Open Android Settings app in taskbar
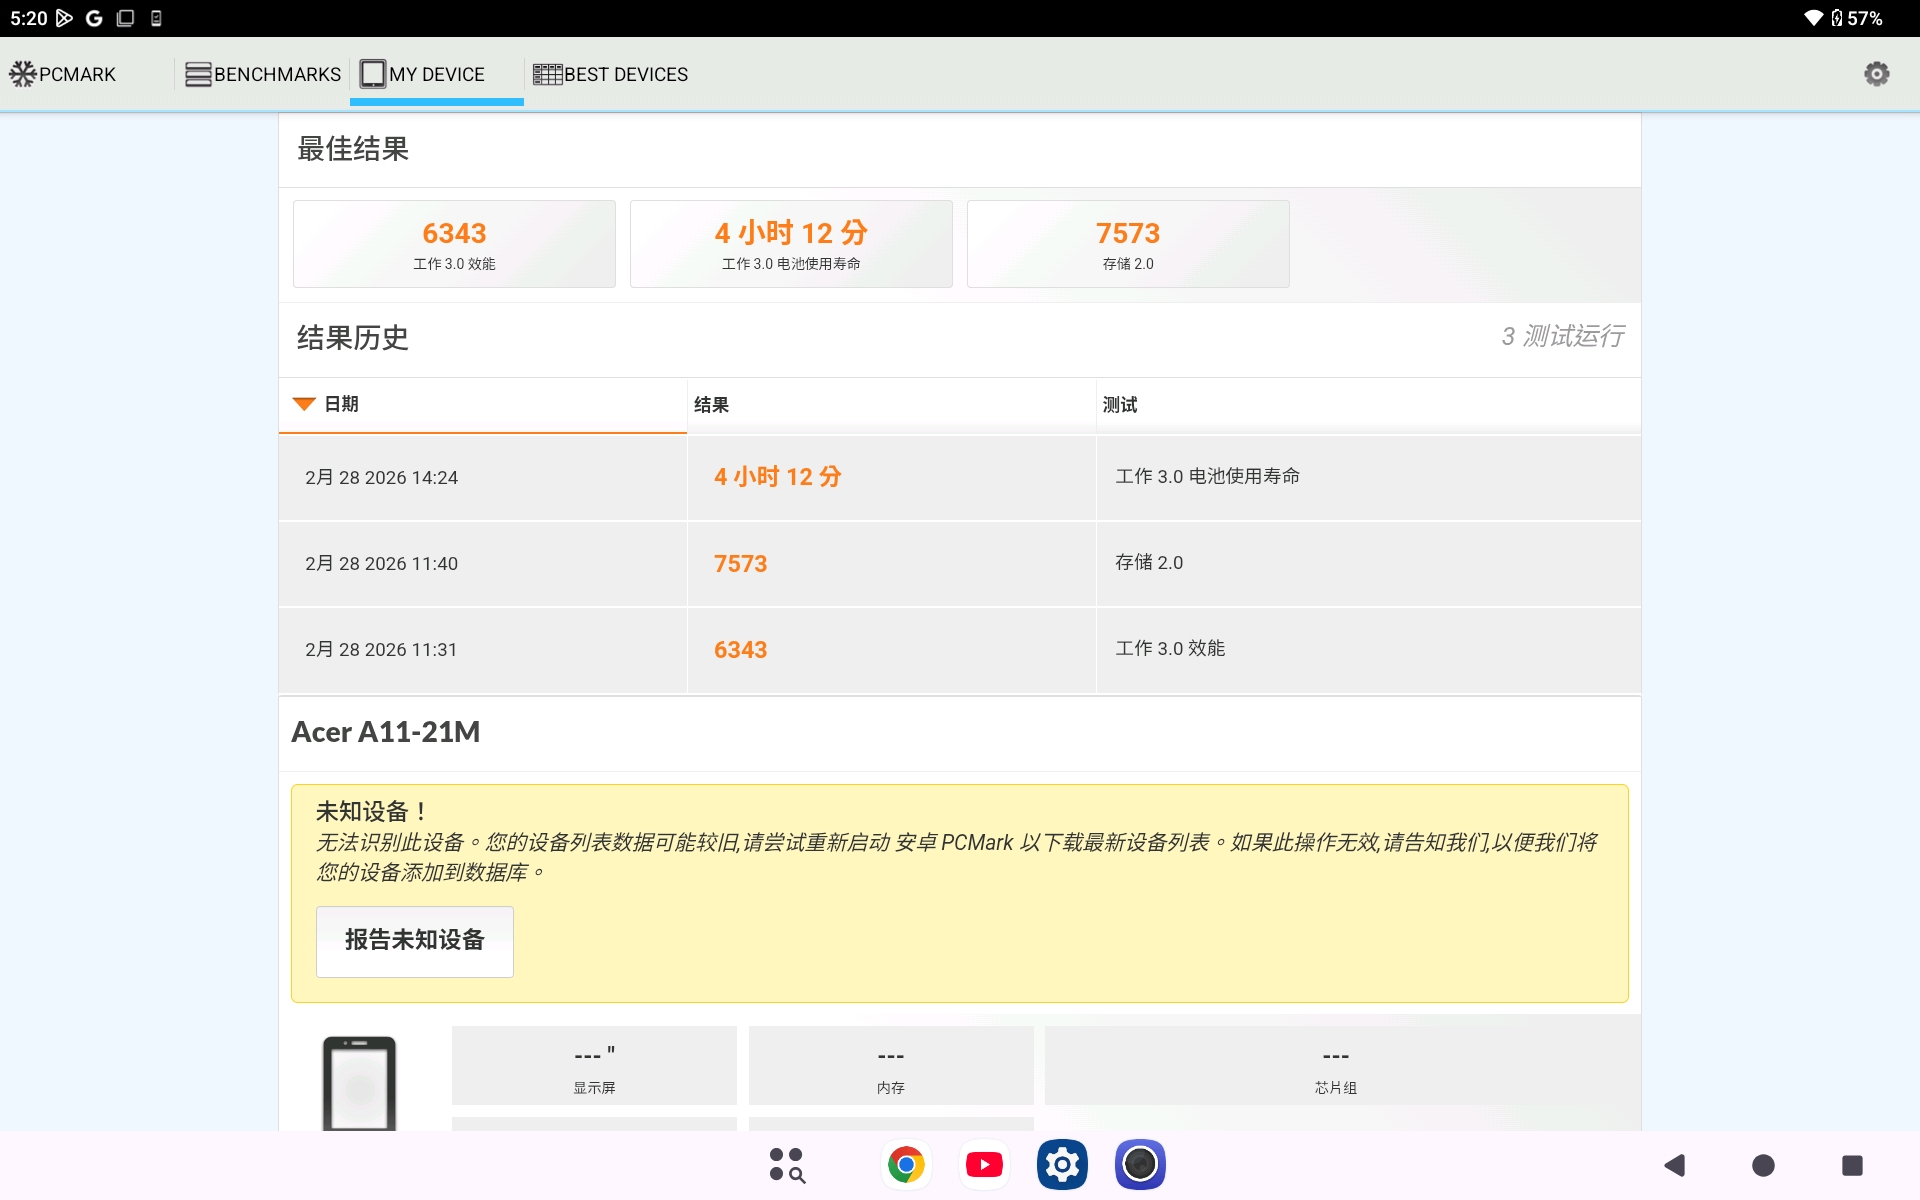This screenshot has width=1920, height=1200. click(x=1062, y=1165)
